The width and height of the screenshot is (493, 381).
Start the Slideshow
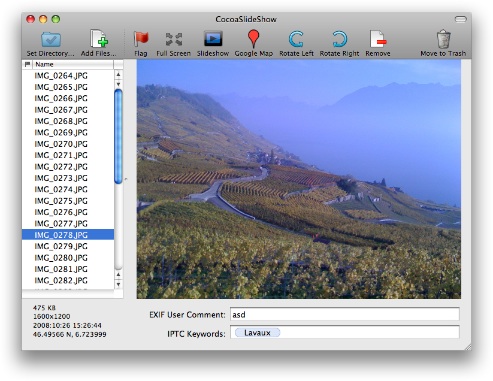(213, 39)
